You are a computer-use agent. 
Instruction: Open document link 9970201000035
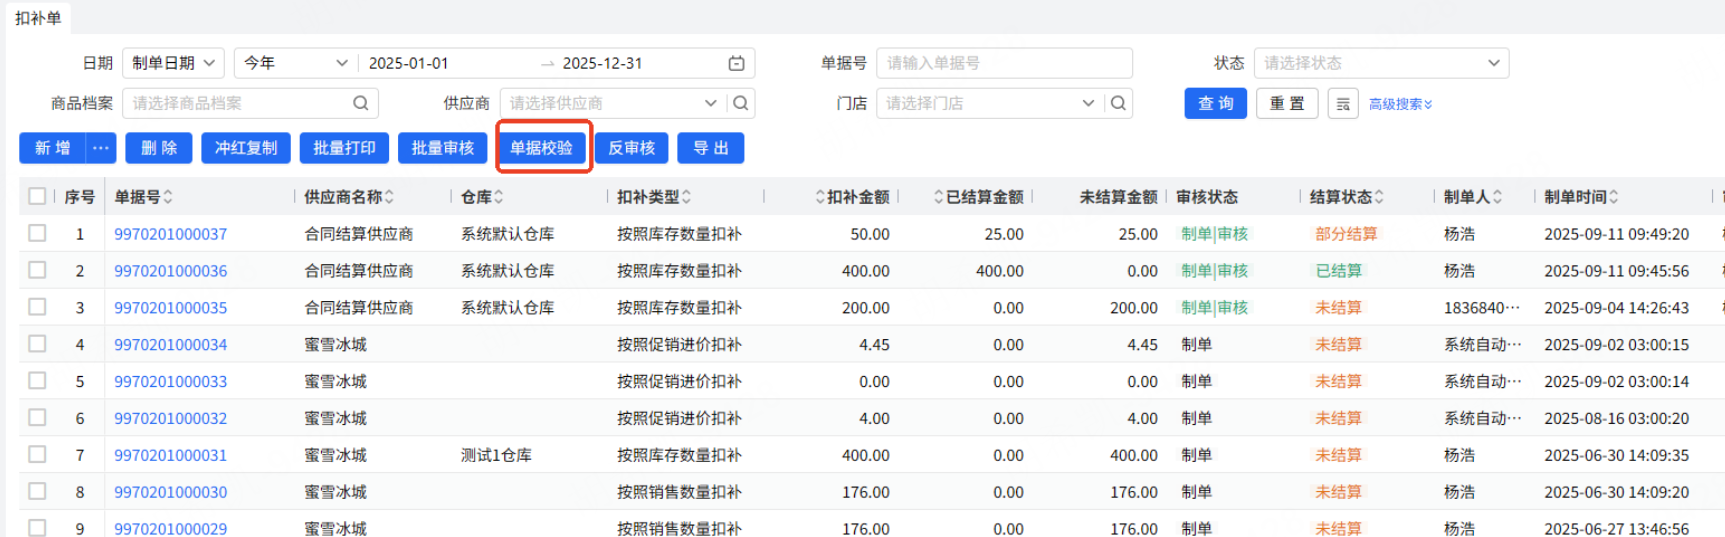coord(170,308)
